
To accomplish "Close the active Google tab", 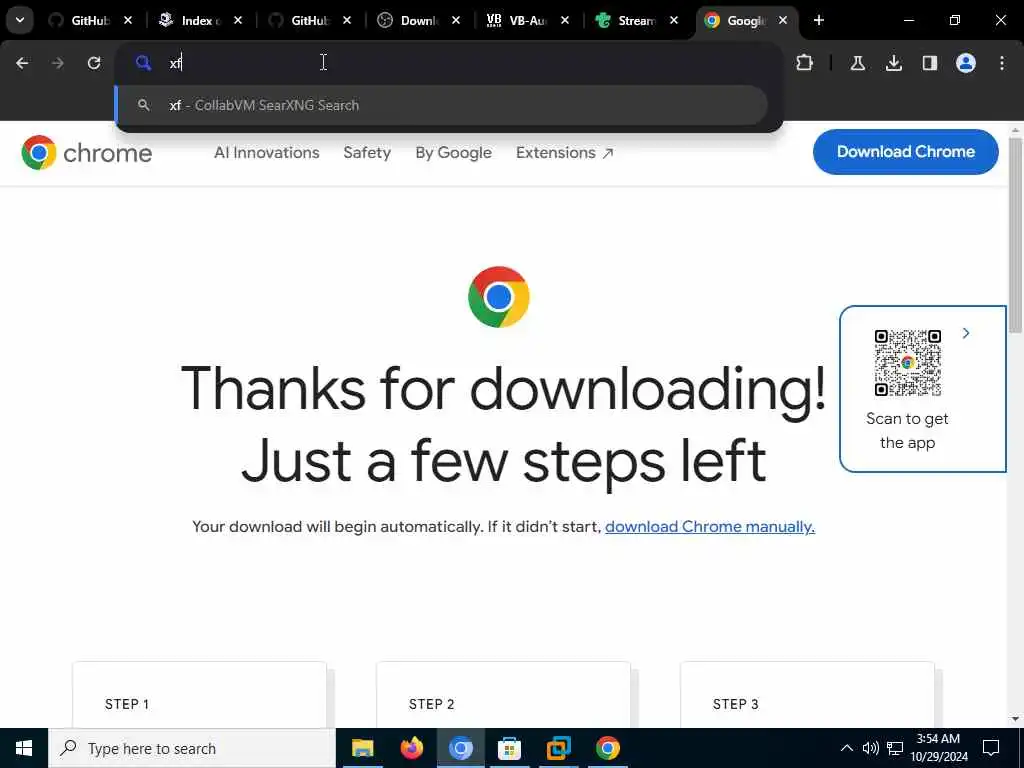I will click(x=783, y=20).
